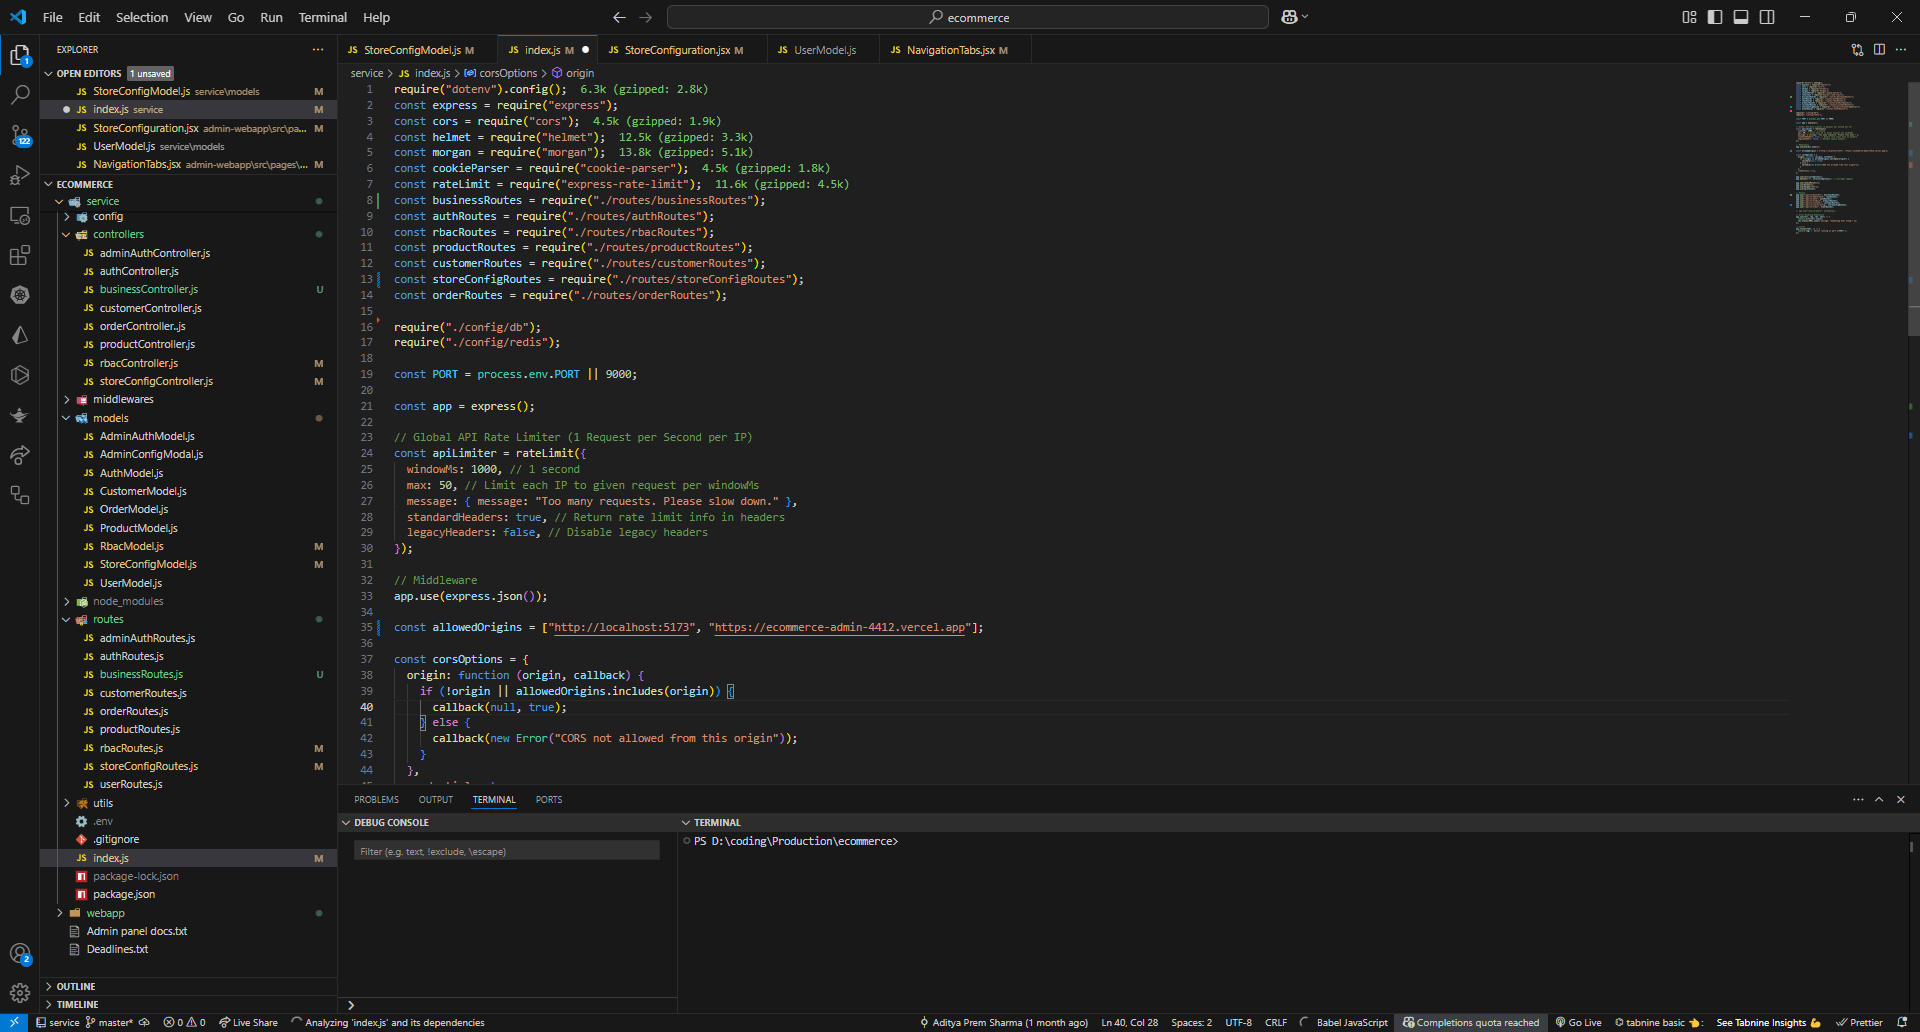Open the Live Share activity bar icon
Viewport: 1920px width, 1032px height.
tap(20, 455)
